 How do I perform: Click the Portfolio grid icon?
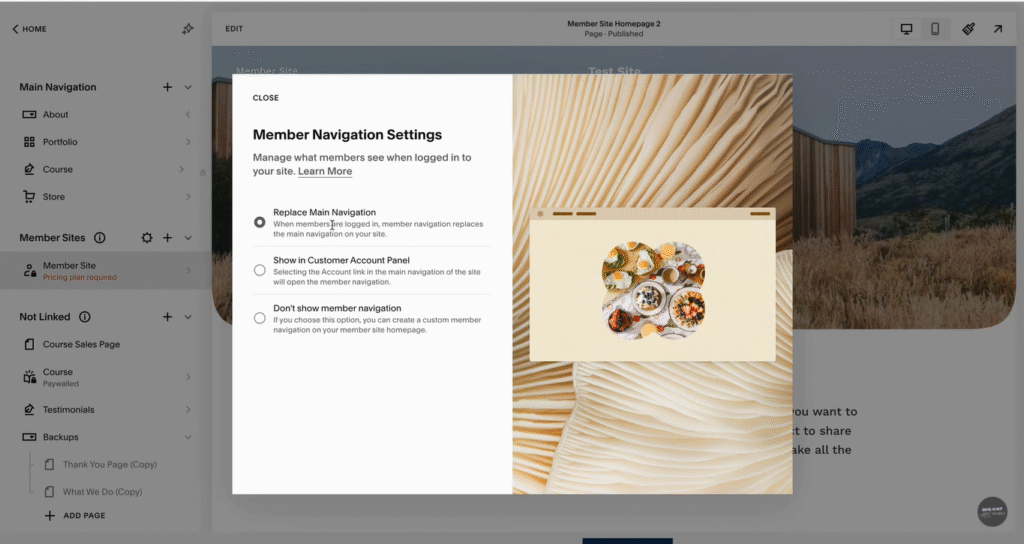[x=29, y=142]
